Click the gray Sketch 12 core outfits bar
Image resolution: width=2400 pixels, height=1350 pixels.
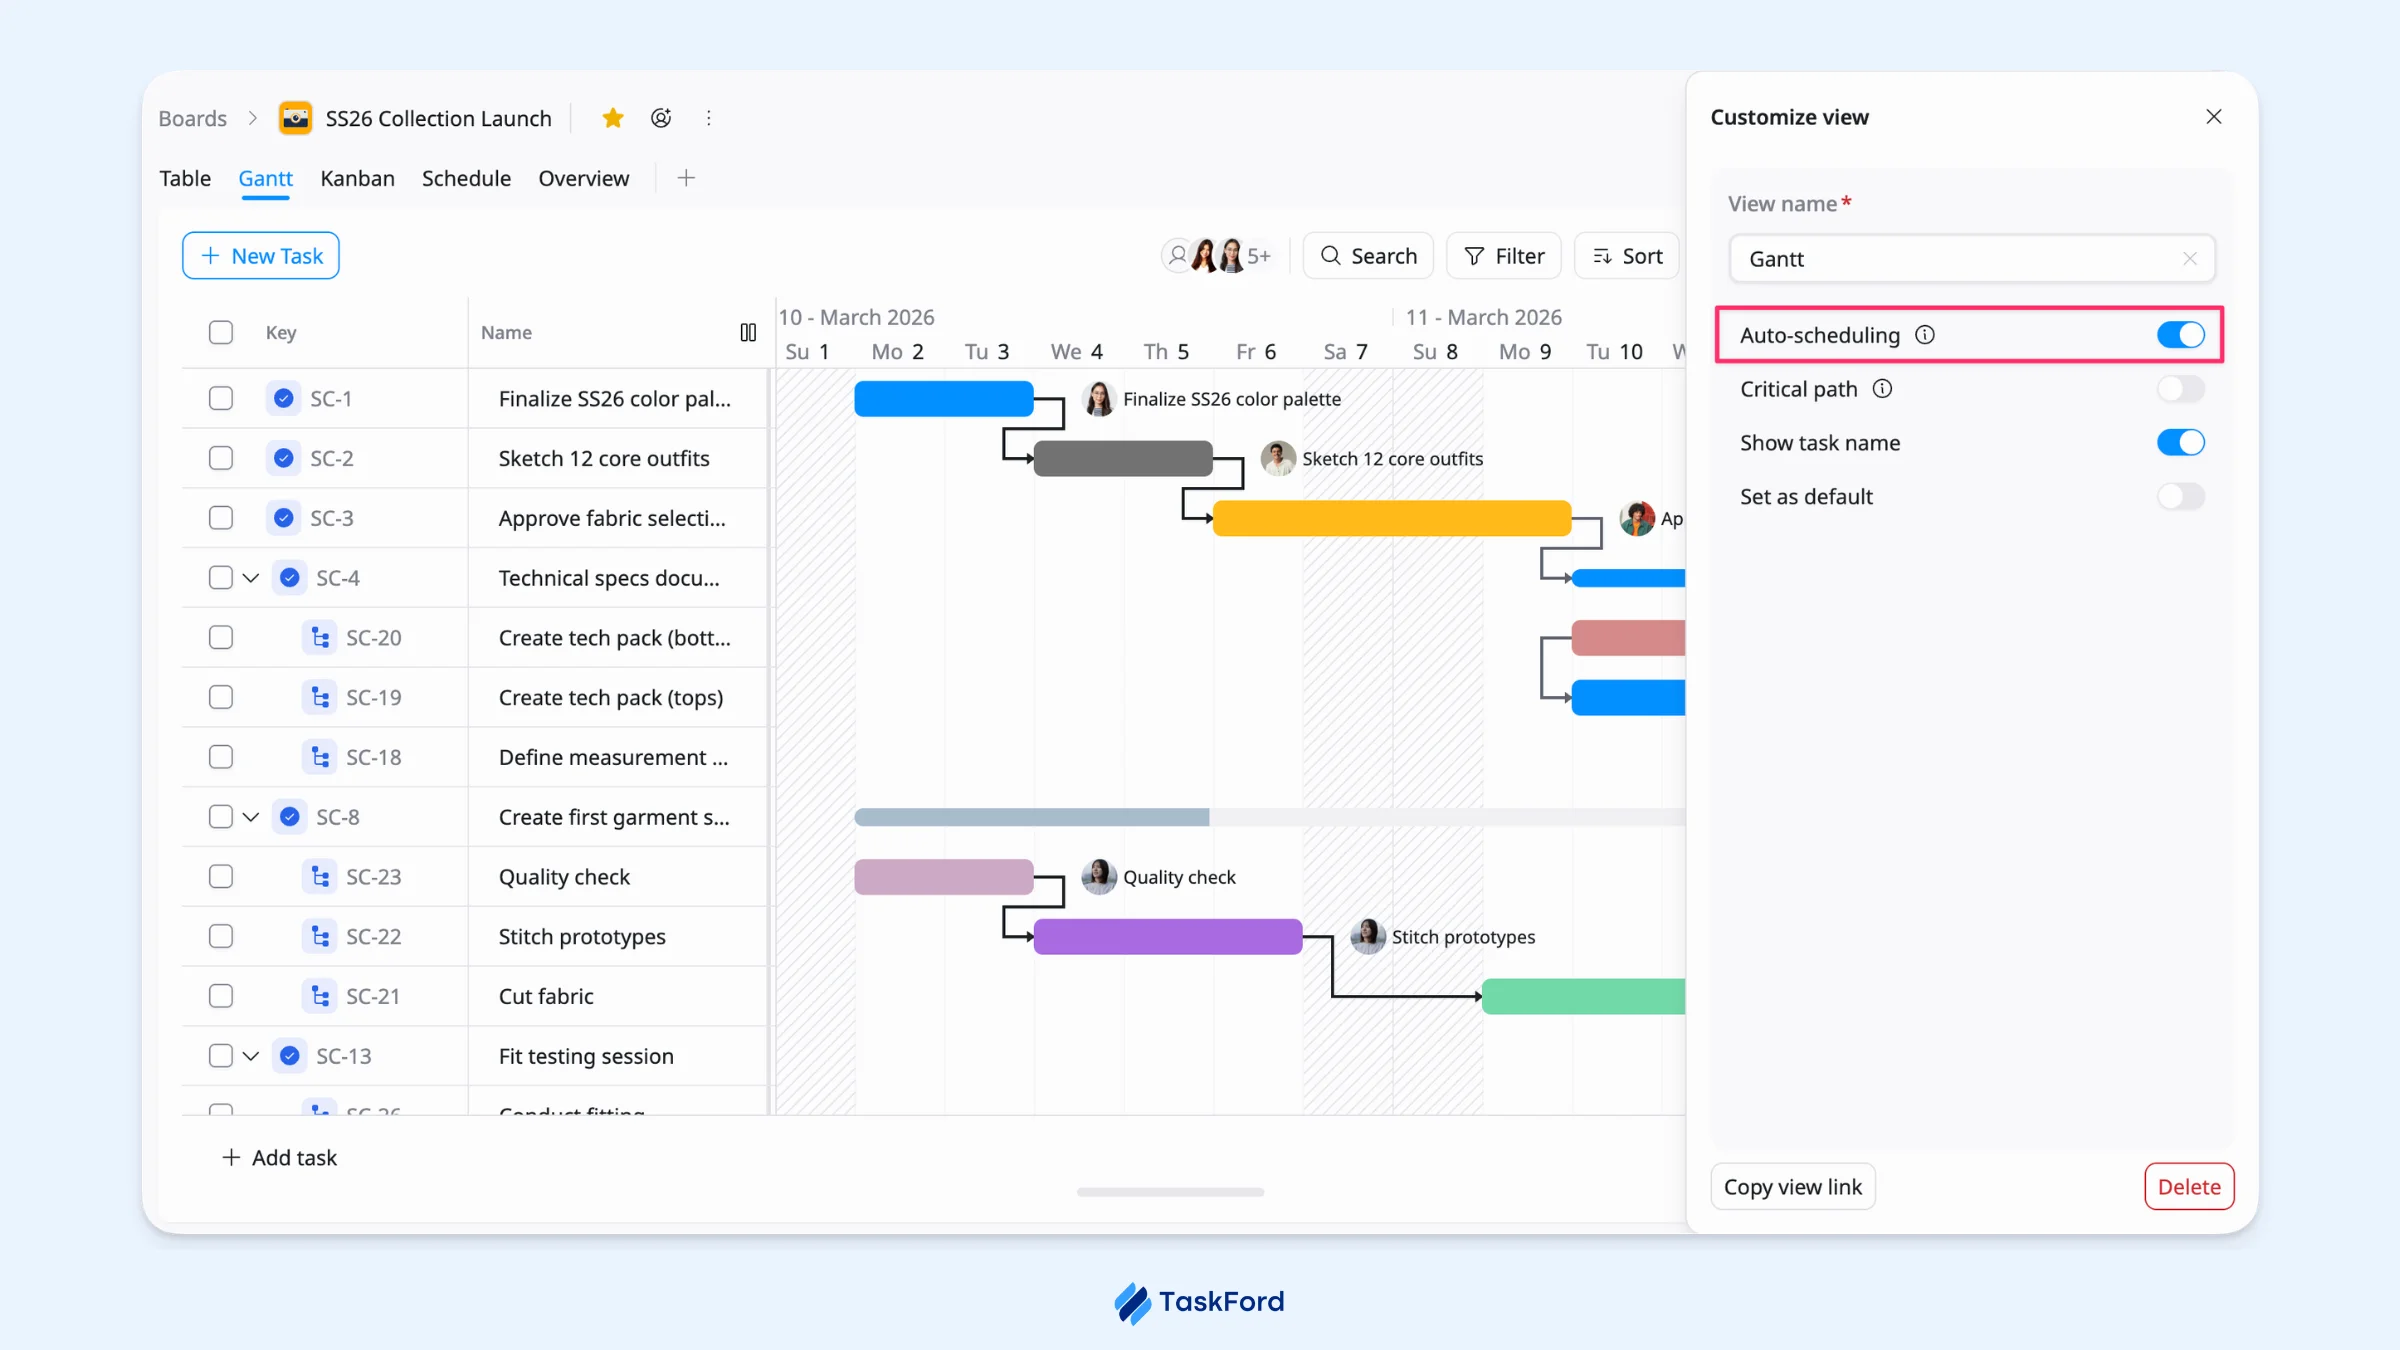tap(1123, 458)
